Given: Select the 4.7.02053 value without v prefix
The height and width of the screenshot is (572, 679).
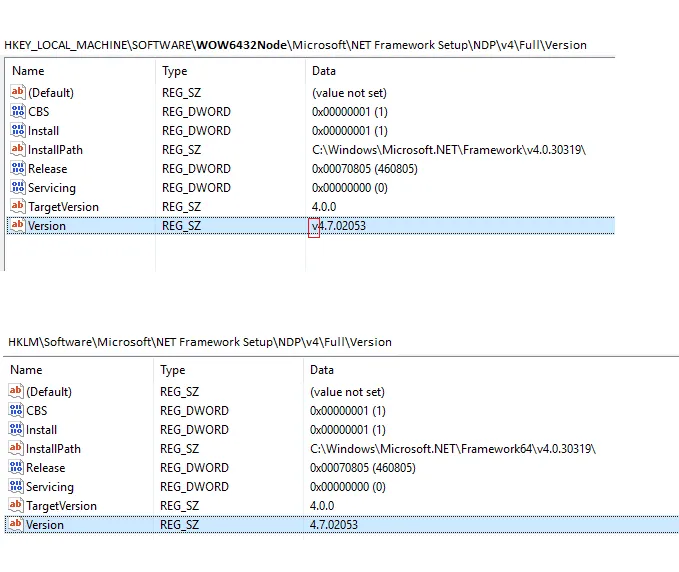Looking at the screenshot, I should pos(334,525).
